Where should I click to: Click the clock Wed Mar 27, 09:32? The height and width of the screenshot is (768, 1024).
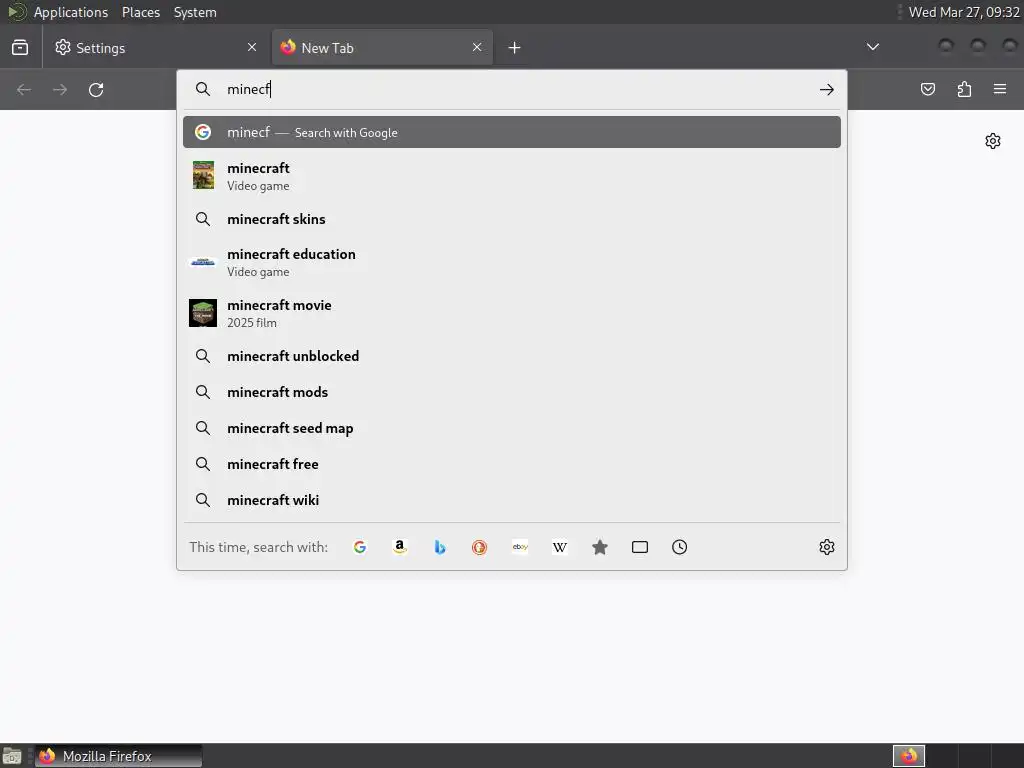(964, 12)
